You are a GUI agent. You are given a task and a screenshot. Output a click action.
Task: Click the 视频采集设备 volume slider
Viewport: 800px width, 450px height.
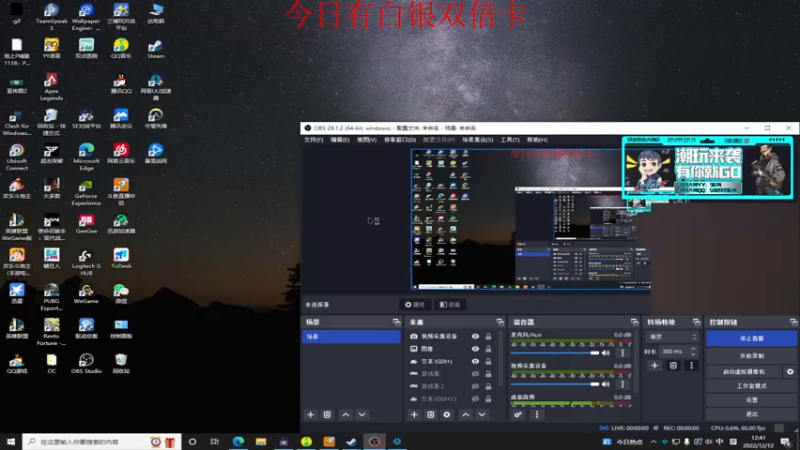click(x=555, y=384)
